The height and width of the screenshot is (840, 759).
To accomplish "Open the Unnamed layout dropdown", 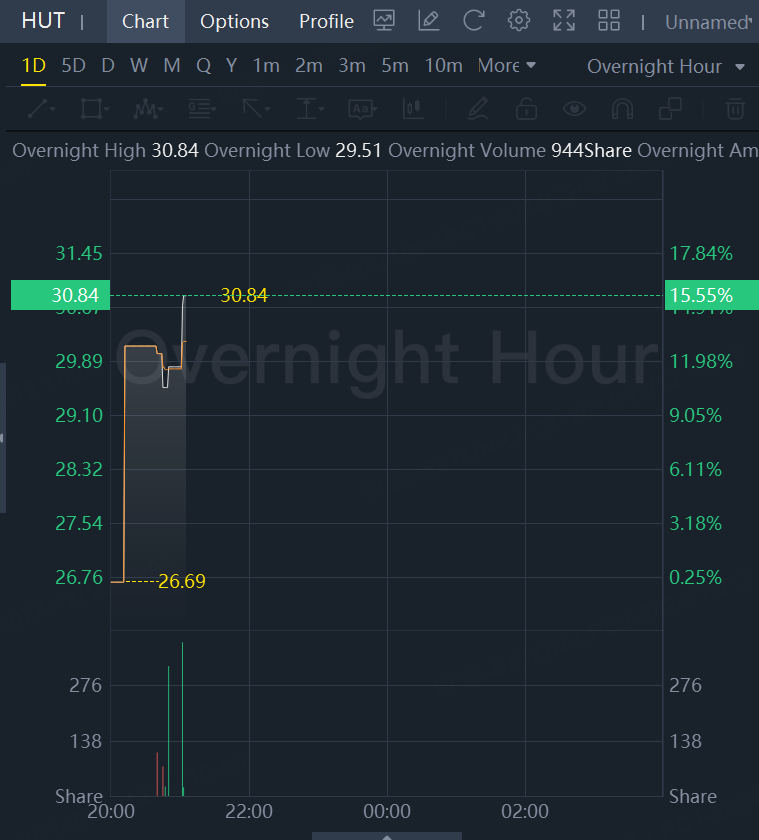I will 710,22.
